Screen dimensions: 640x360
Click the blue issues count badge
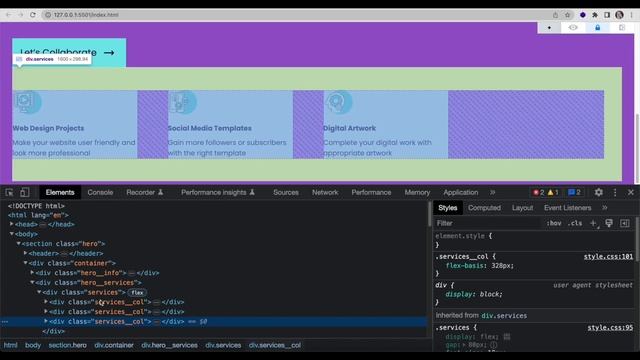[x=574, y=192]
